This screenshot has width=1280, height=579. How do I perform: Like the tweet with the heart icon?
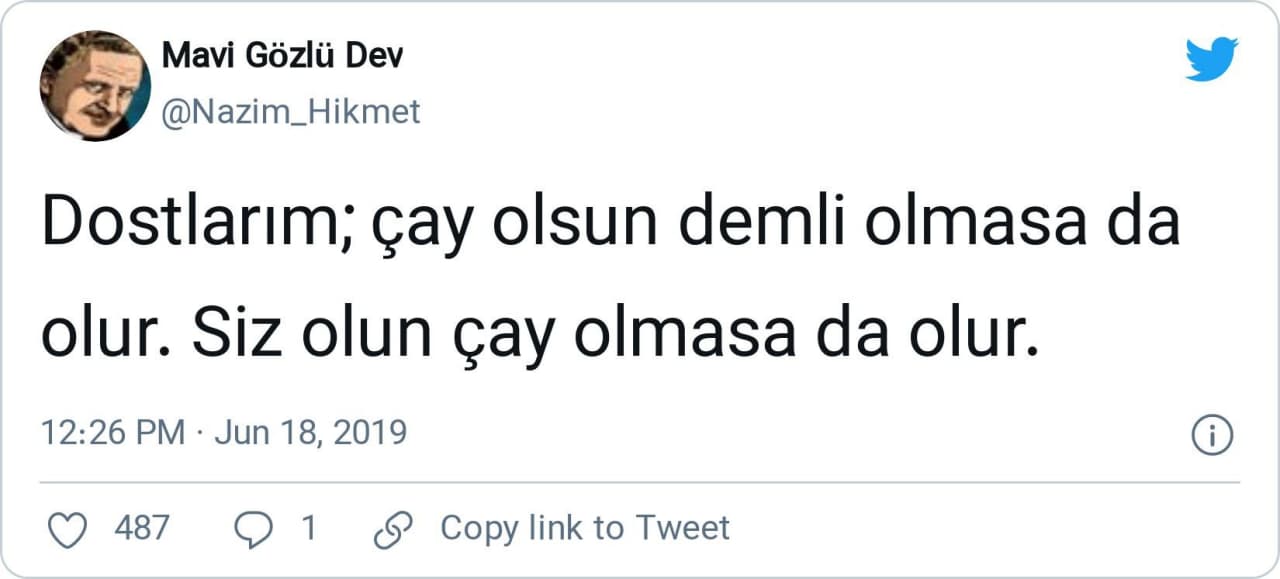(x=68, y=529)
